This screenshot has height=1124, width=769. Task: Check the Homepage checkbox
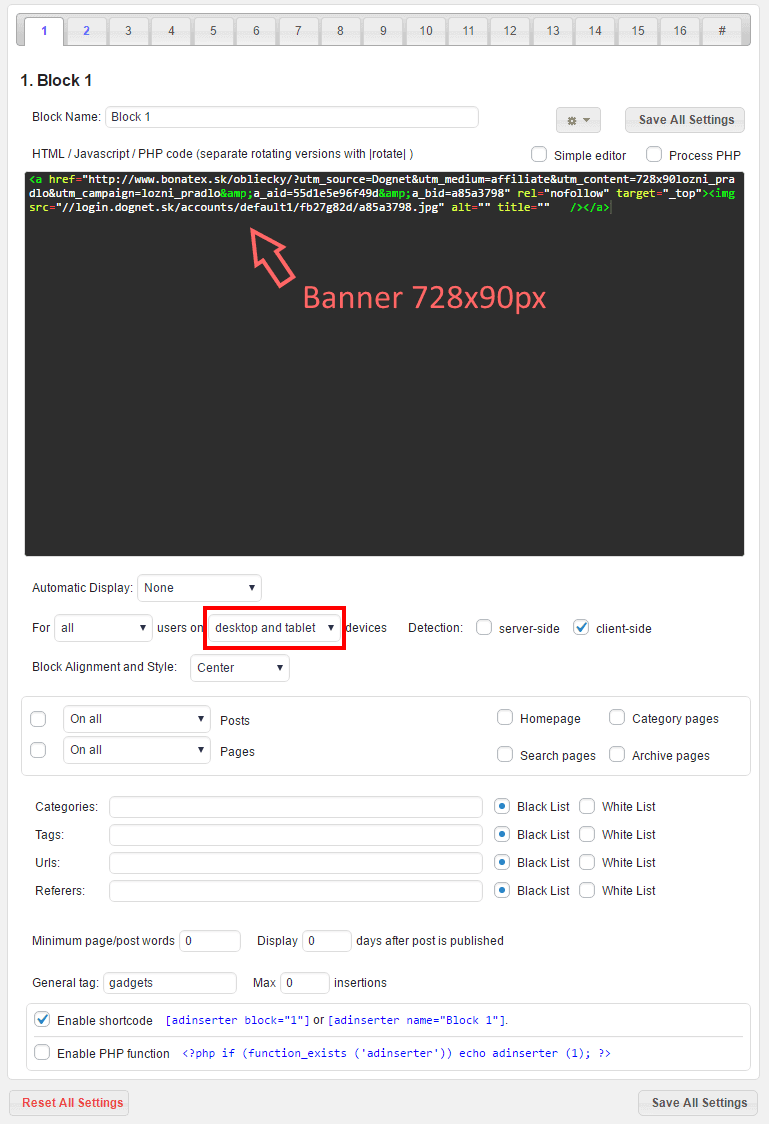[505, 718]
